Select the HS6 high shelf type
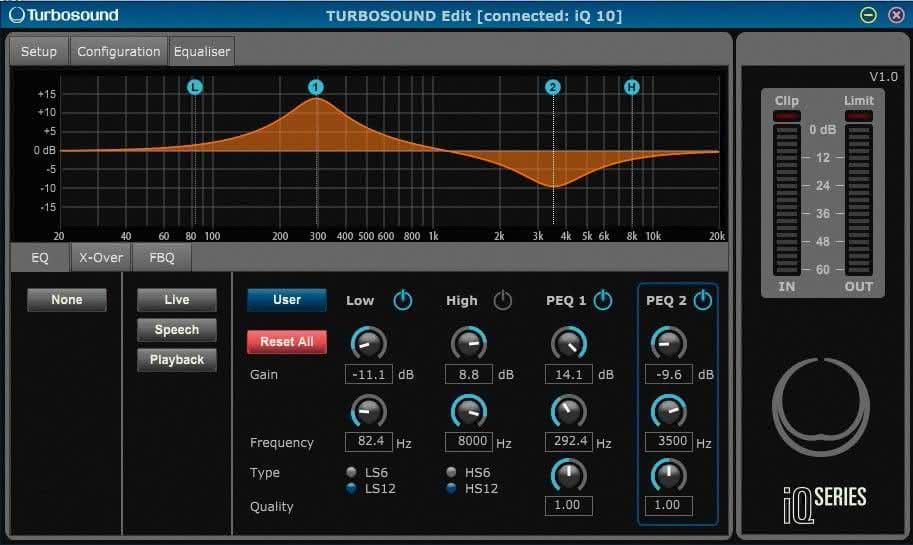 (x=451, y=472)
